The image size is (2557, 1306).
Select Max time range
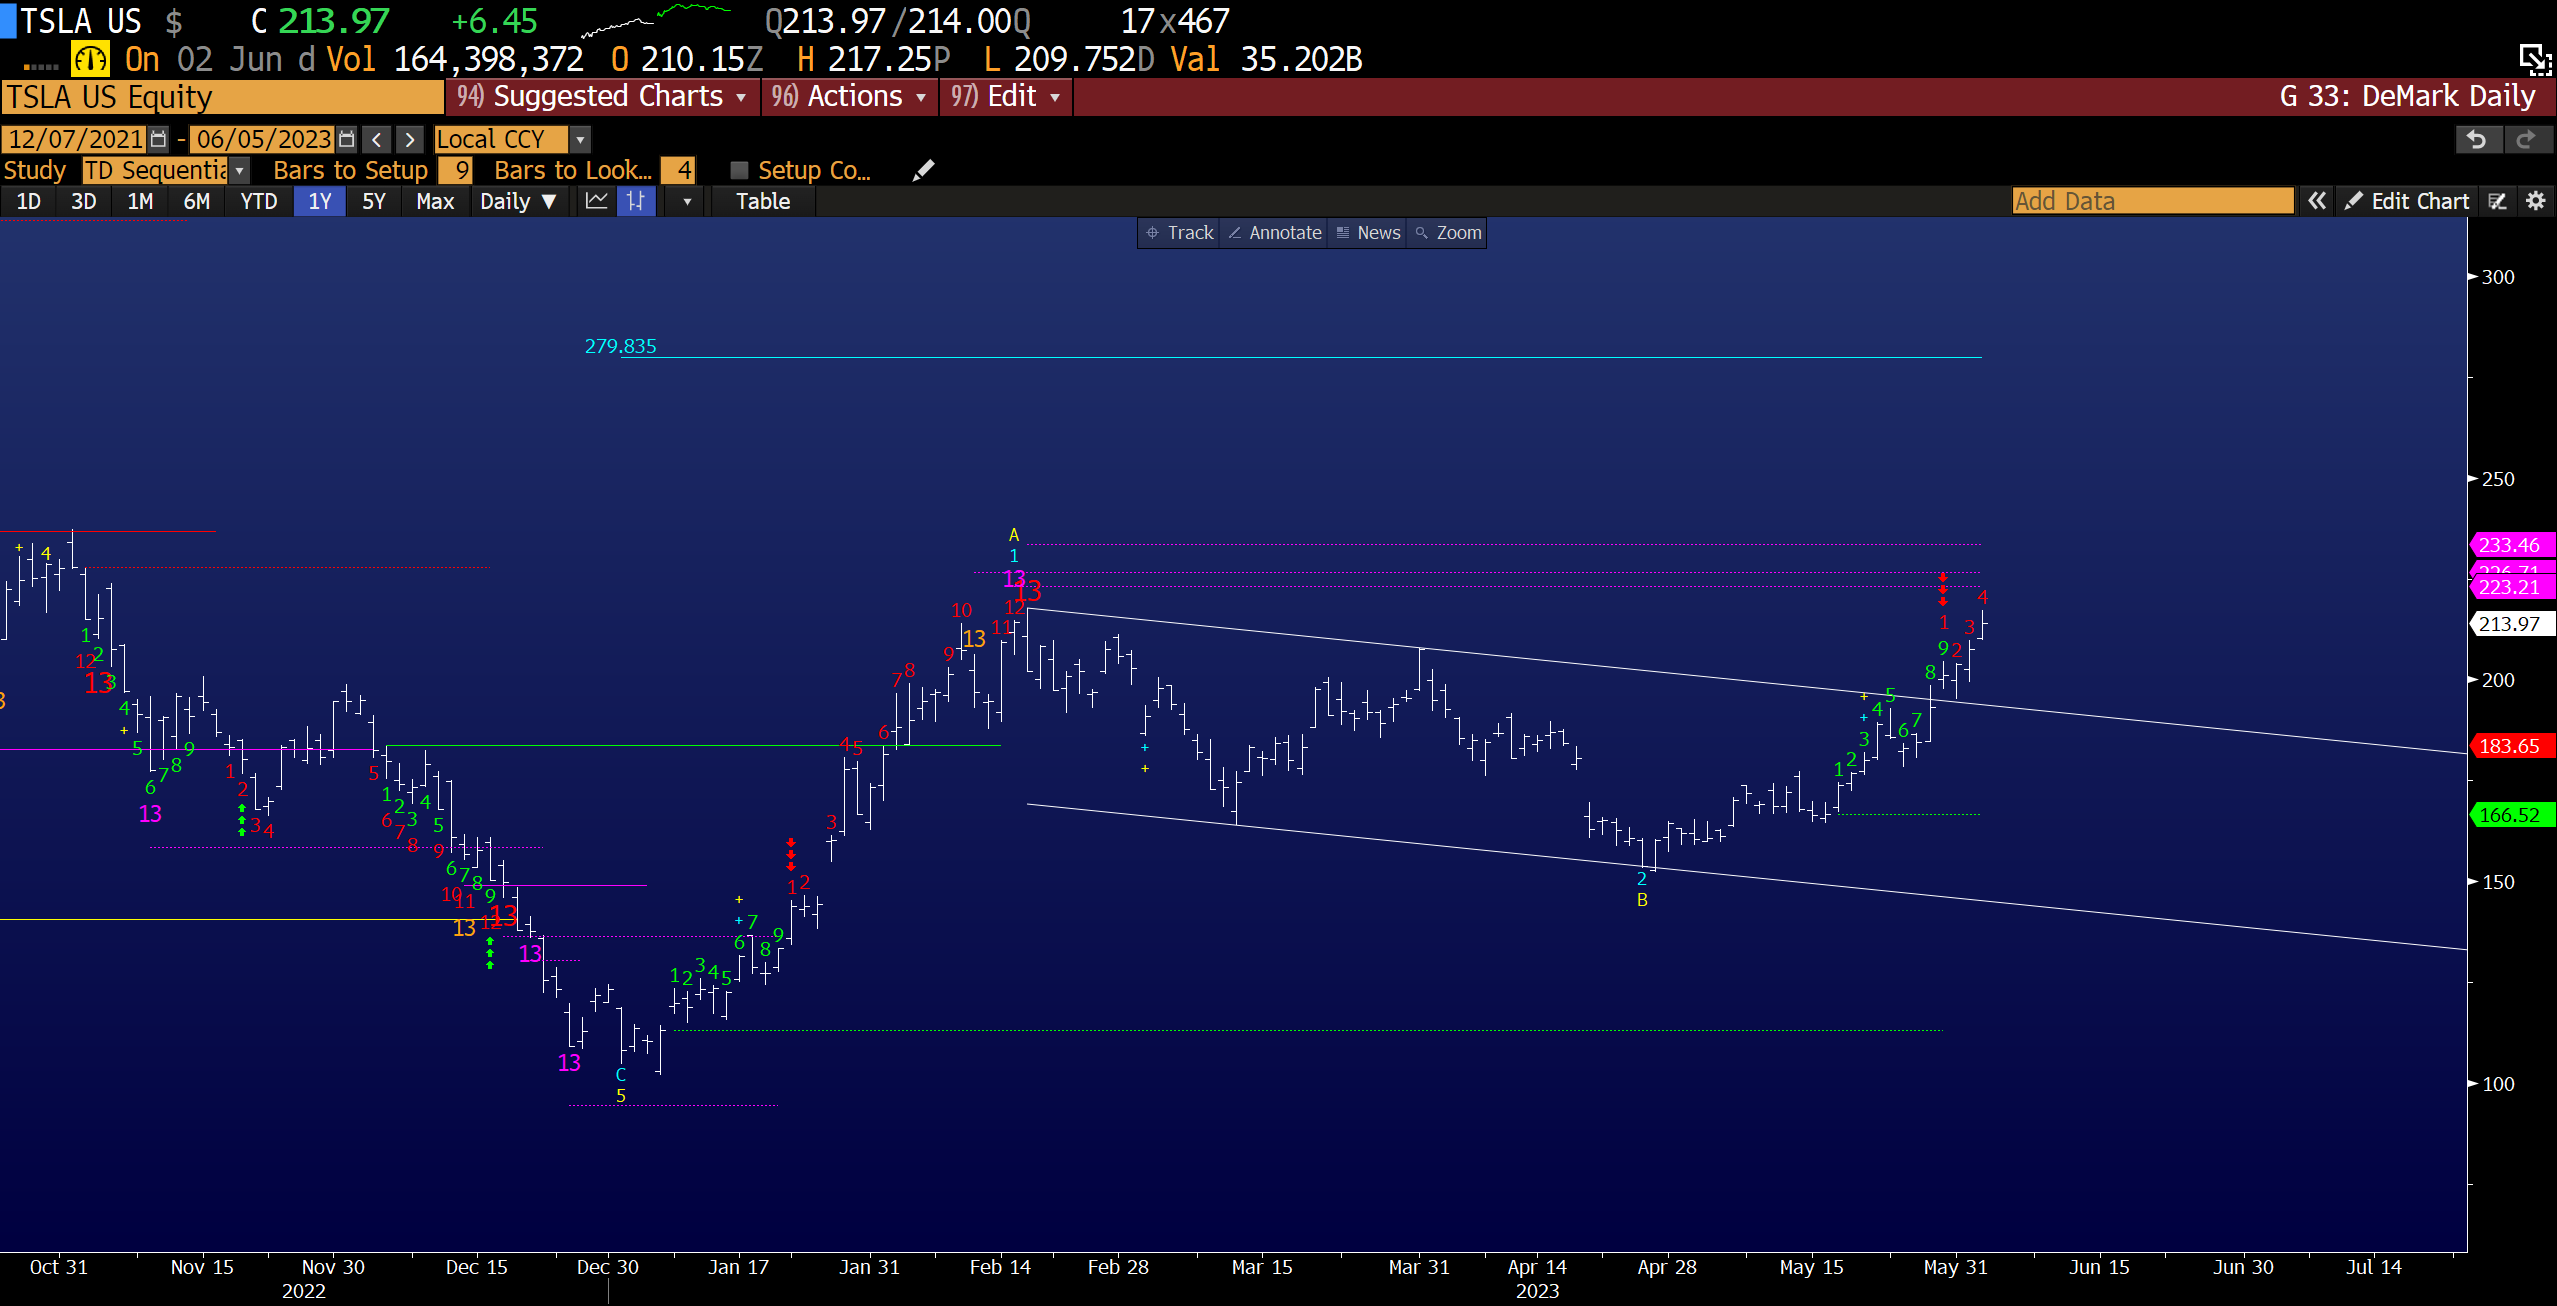pos(435,201)
